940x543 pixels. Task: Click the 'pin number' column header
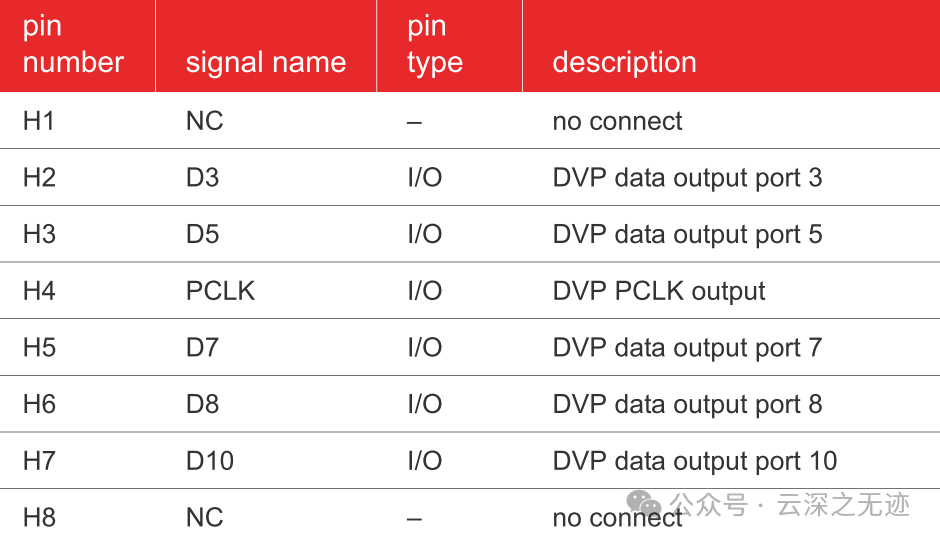[x=73, y=45]
